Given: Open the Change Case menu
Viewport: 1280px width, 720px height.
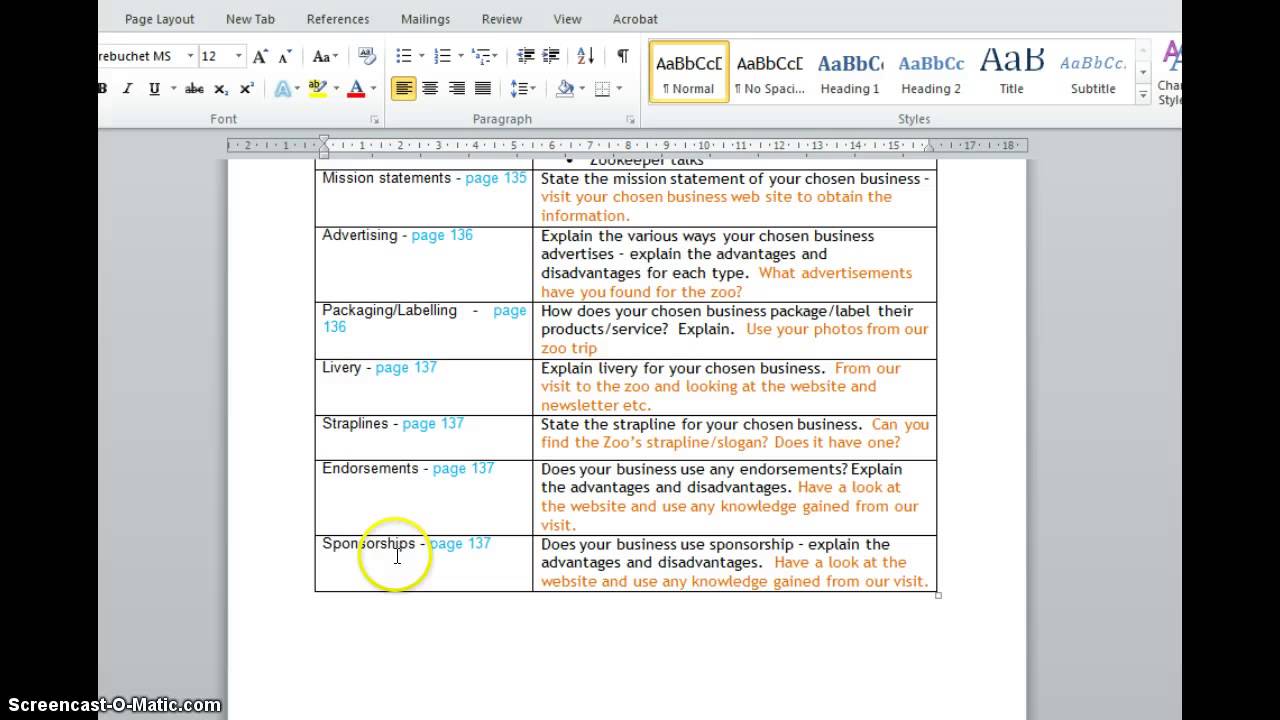Looking at the screenshot, I should [x=325, y=56].
